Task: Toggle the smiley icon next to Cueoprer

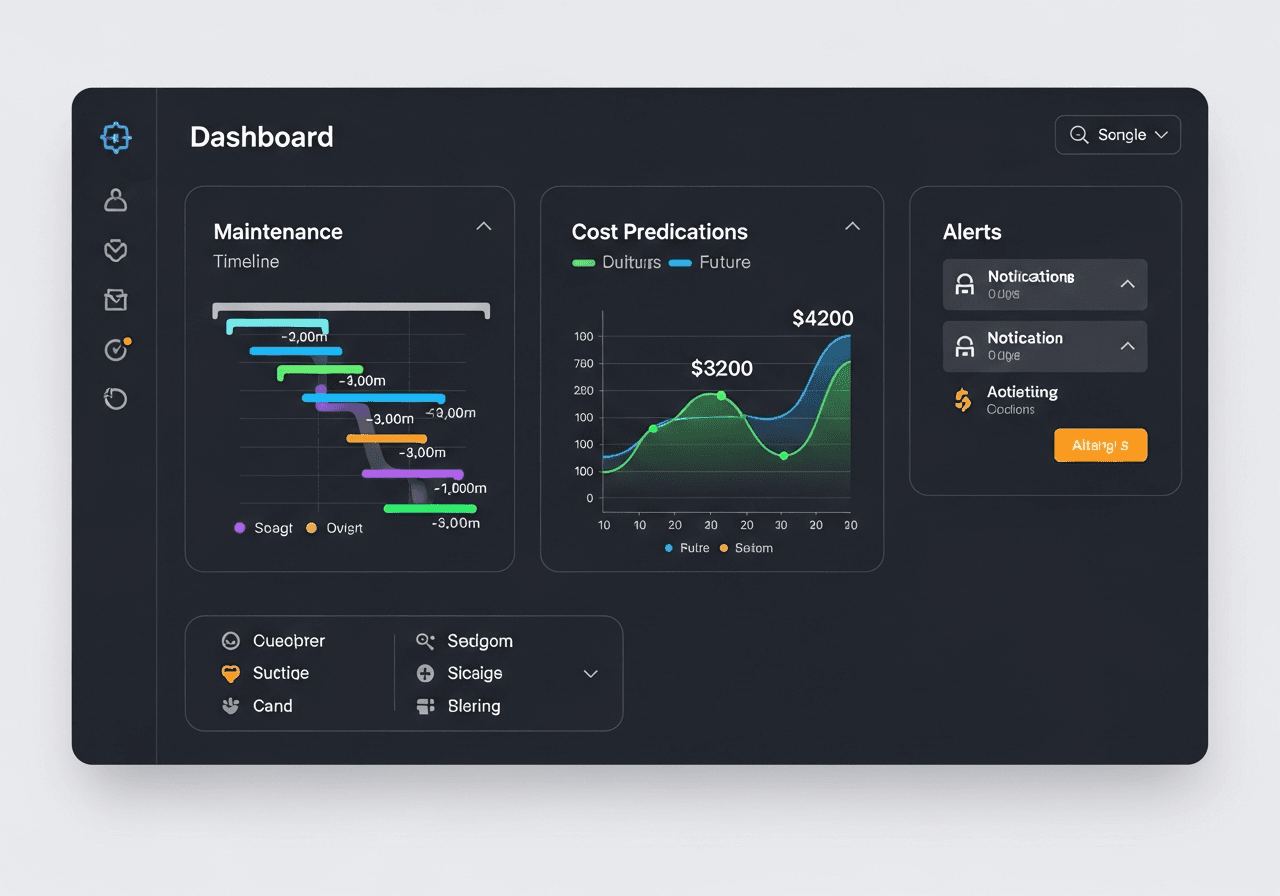Action: coord(231,640)
